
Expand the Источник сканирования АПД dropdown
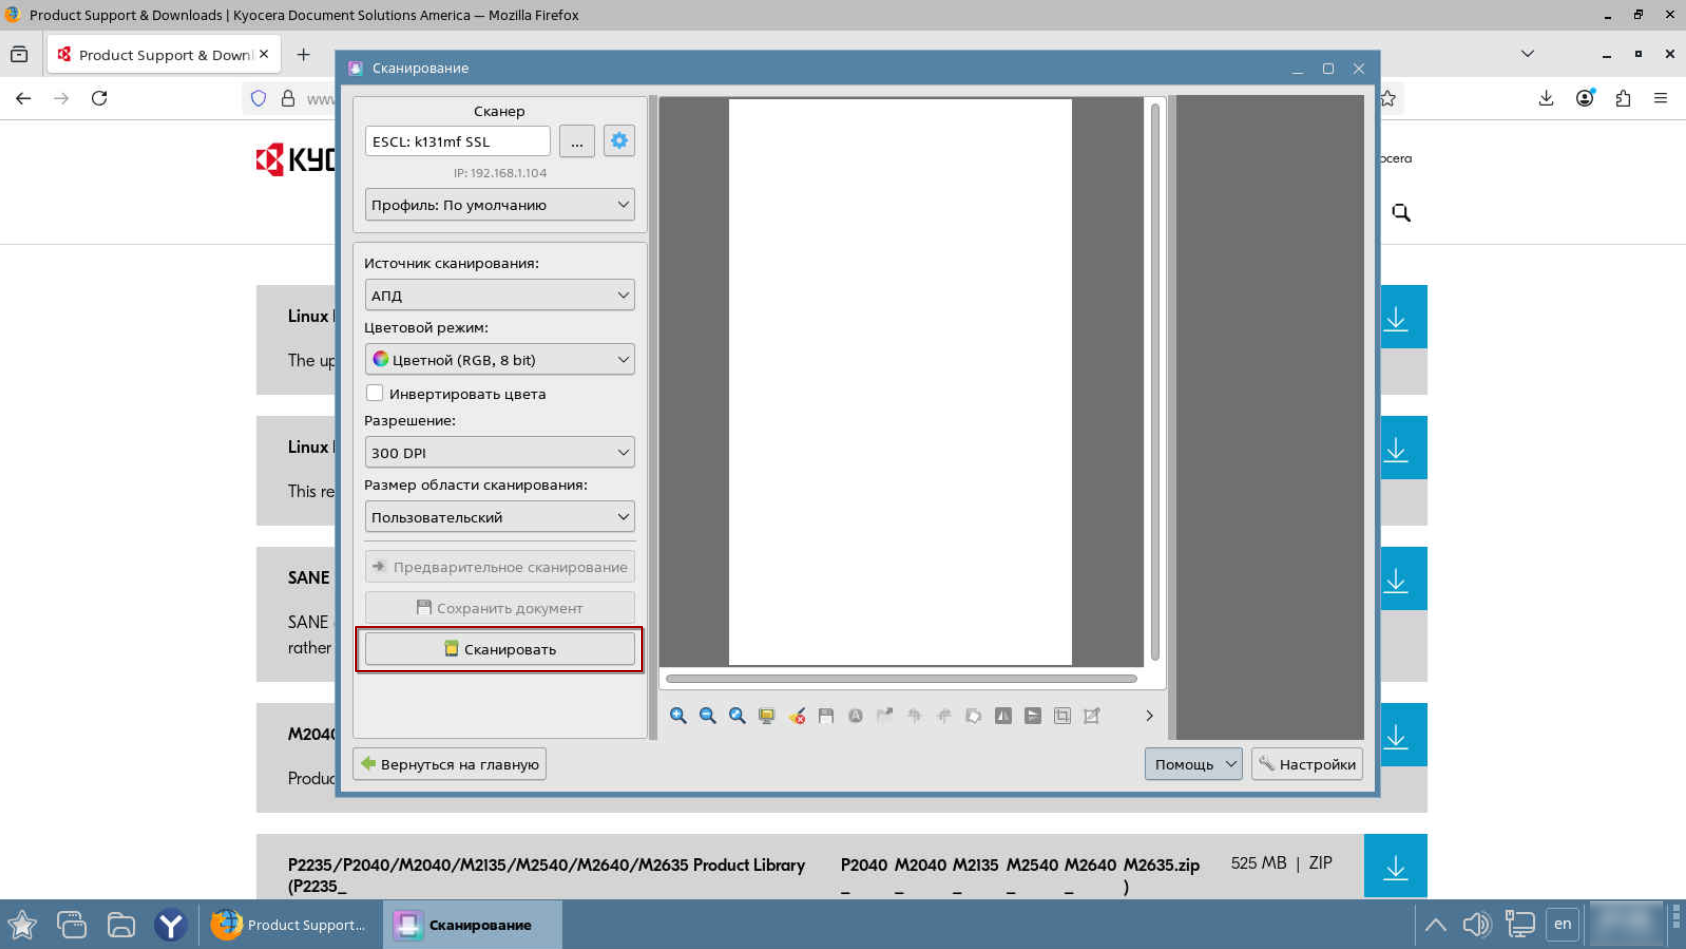coord(499,295)
